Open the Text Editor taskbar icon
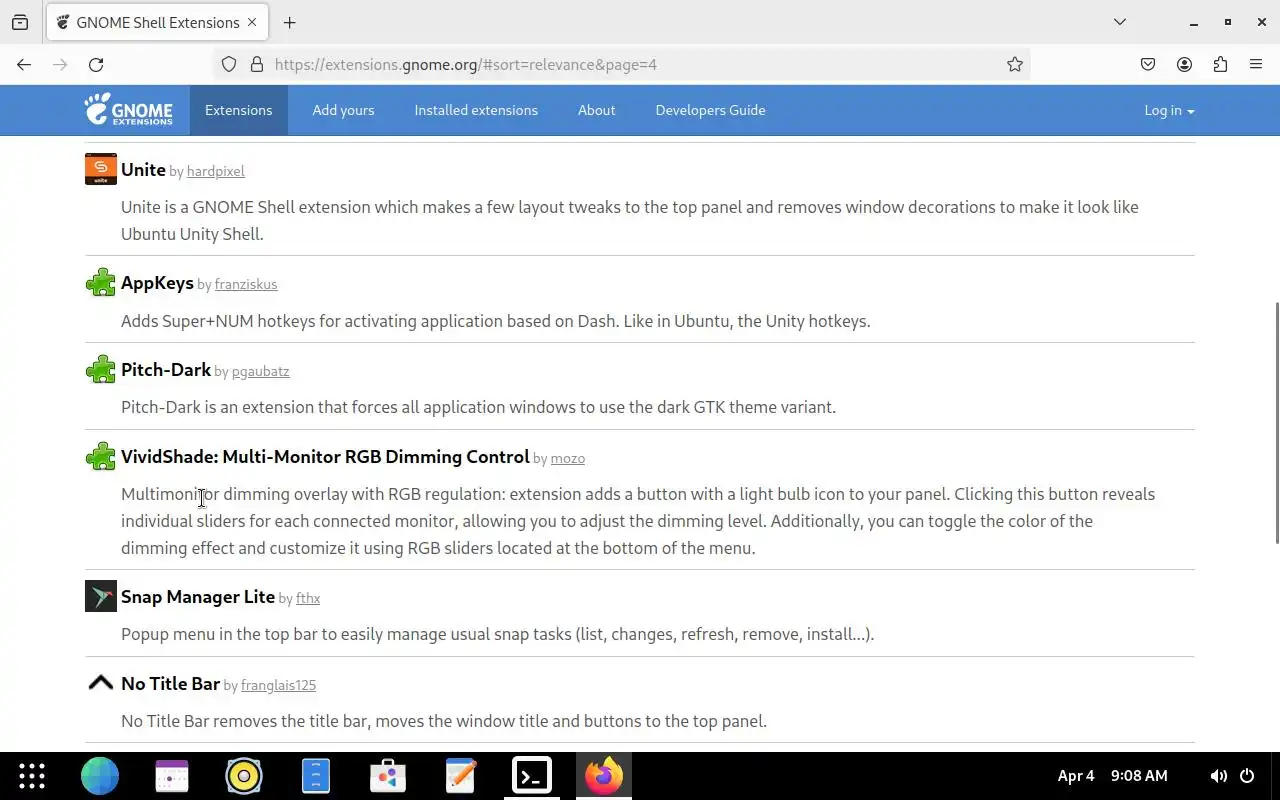 [460, 776]
